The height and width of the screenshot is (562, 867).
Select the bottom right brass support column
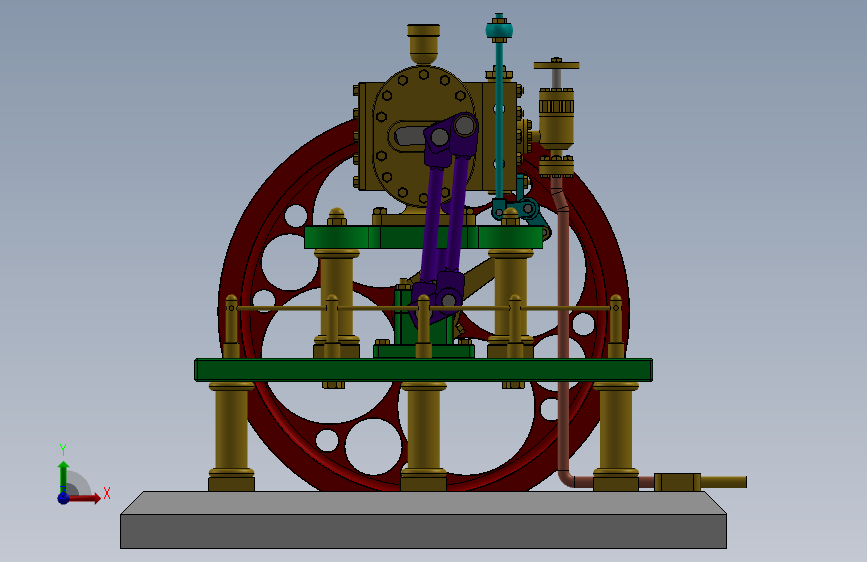[616, 437]
